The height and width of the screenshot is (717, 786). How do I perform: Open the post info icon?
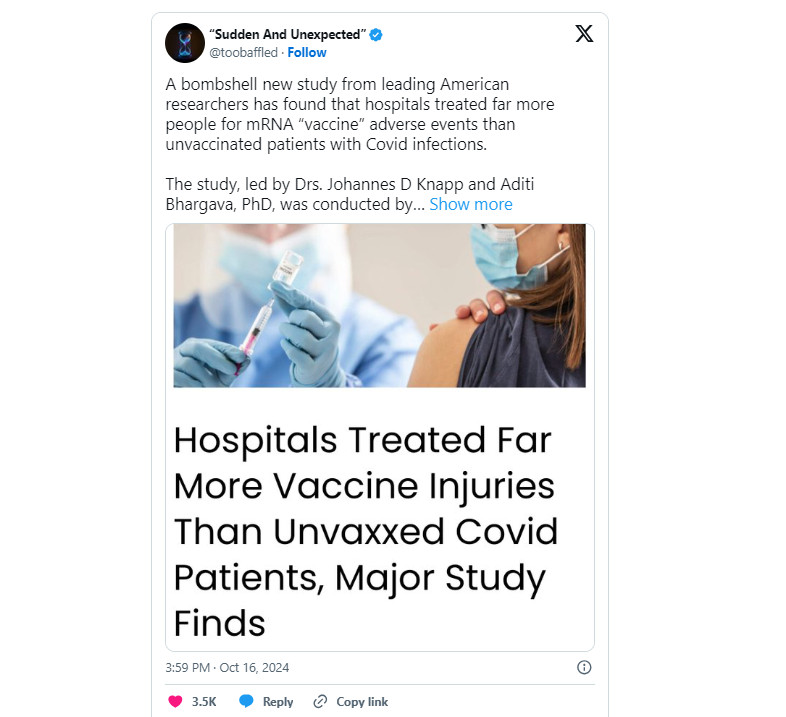pos(584,667)
